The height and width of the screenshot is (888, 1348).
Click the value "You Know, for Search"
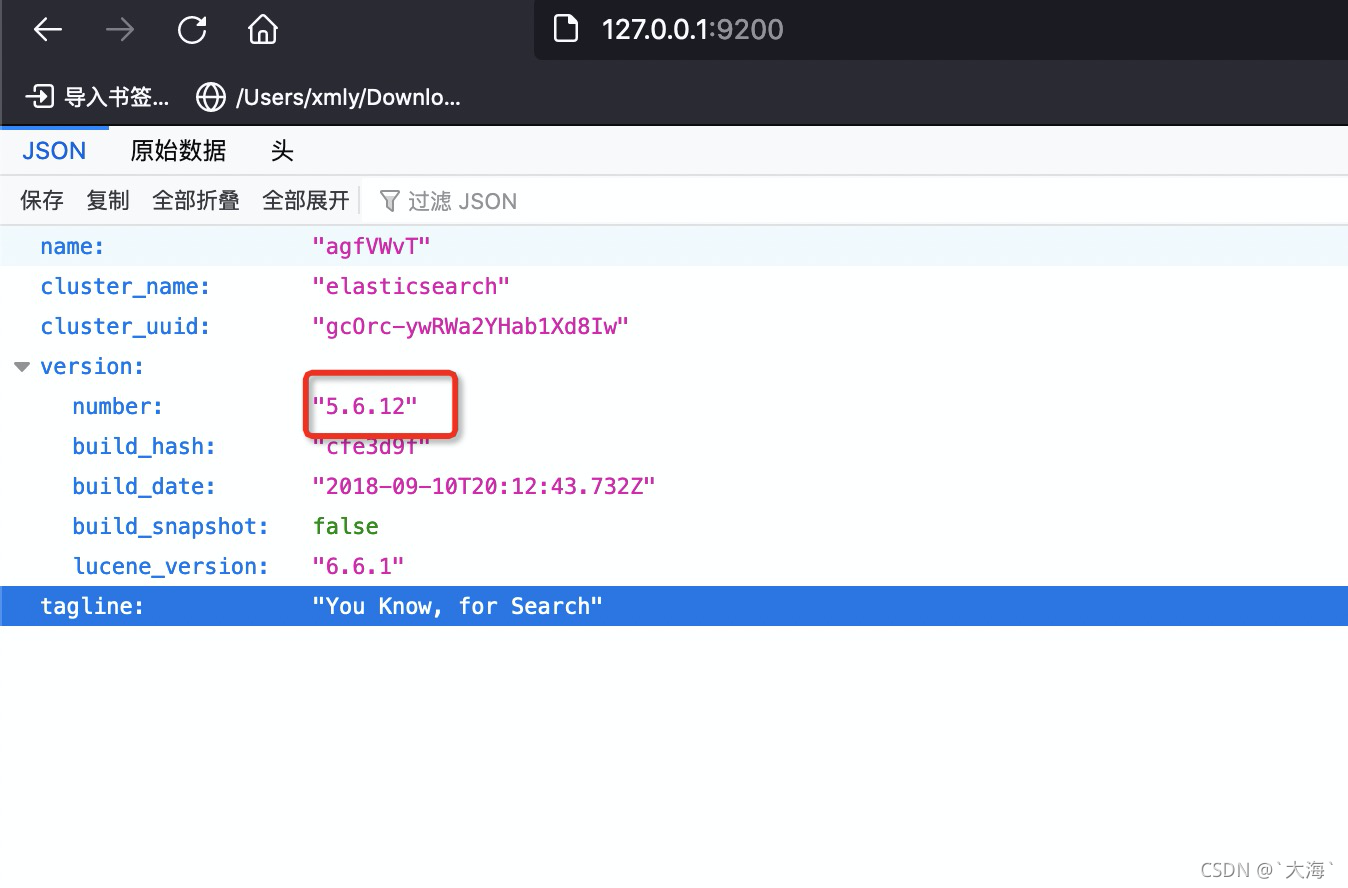(x=458, y=606)
